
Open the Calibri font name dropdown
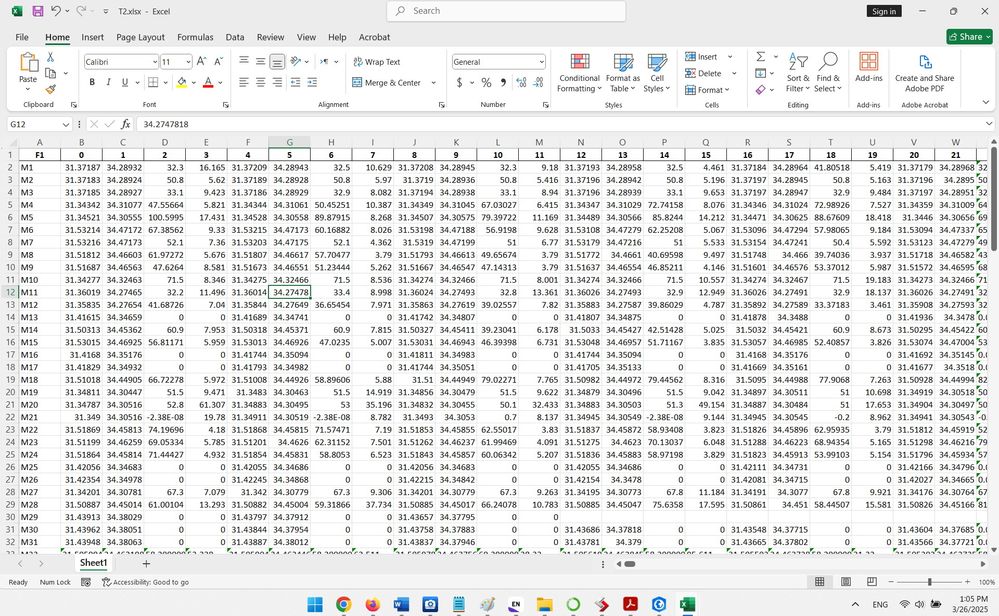tap(155, 62)
